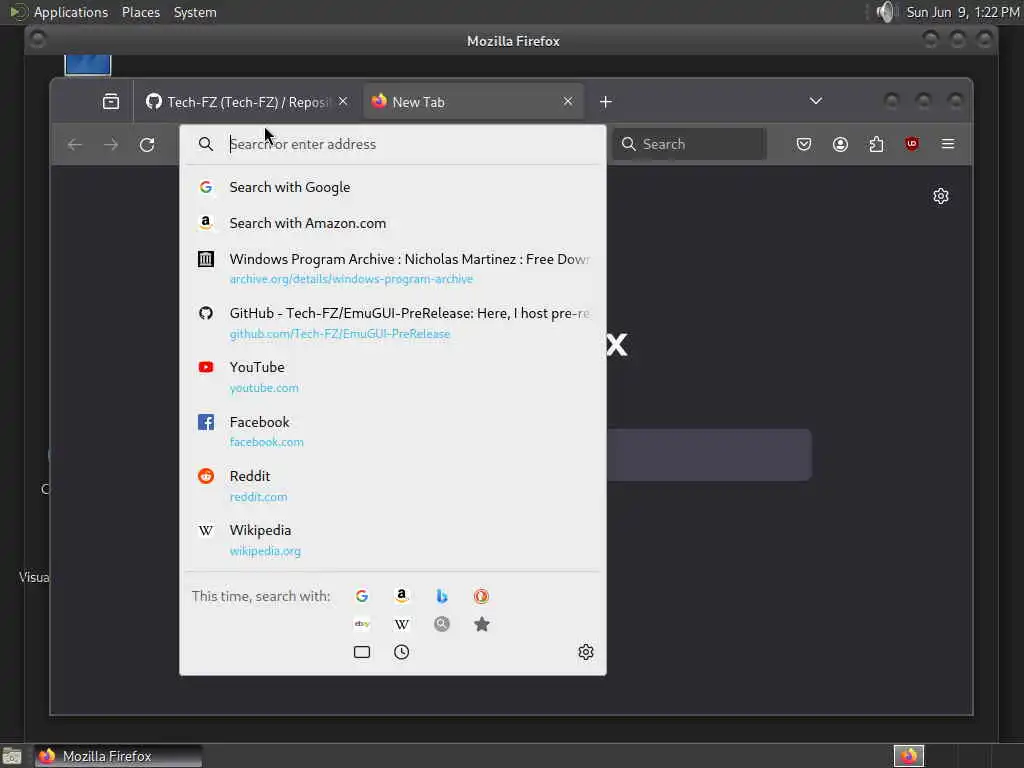Open the Firefox hamburger menu
Screen dimensions: 1024x768
point(948,144)
